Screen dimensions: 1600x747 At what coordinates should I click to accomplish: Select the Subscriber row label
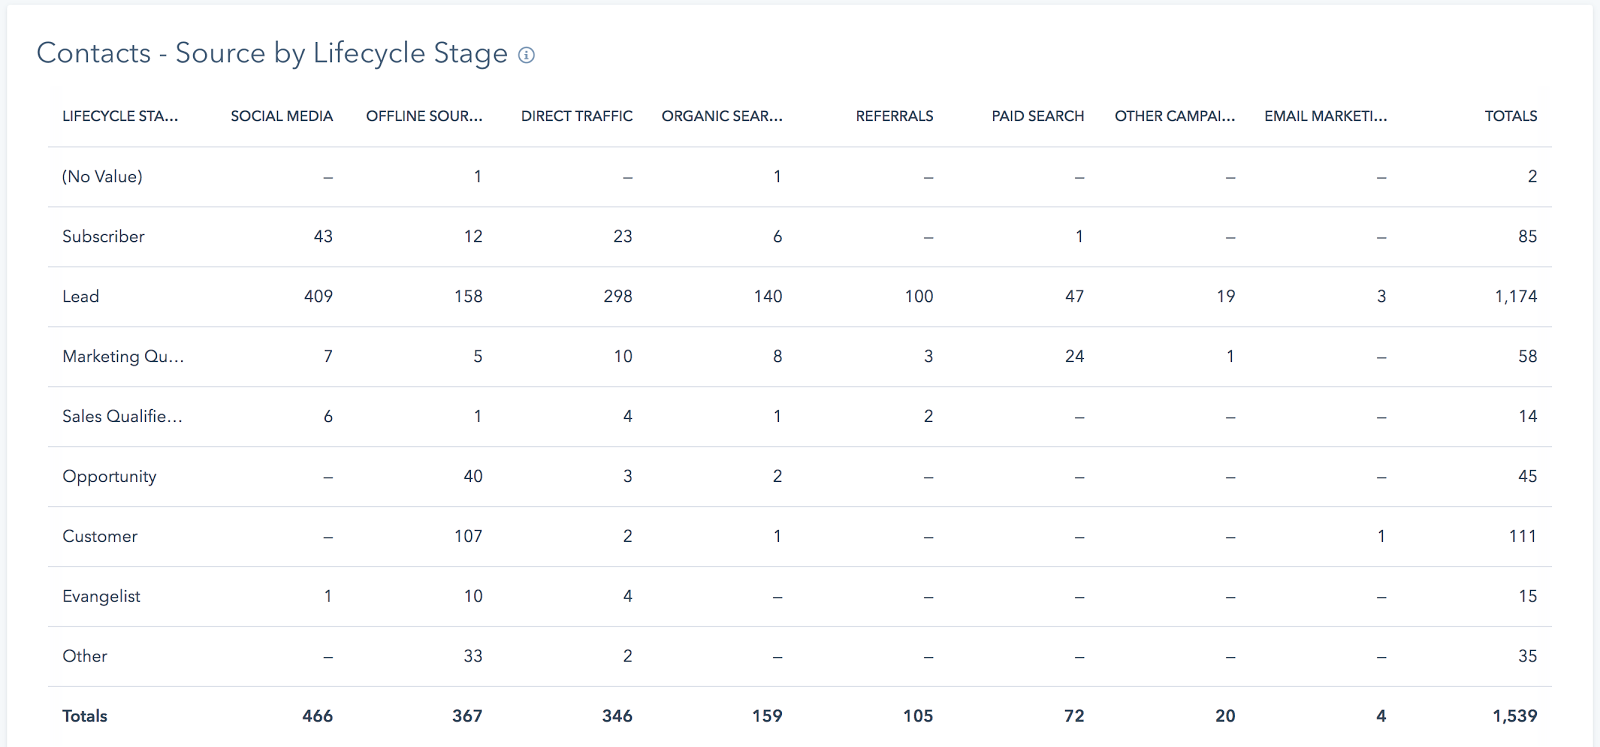103,236
